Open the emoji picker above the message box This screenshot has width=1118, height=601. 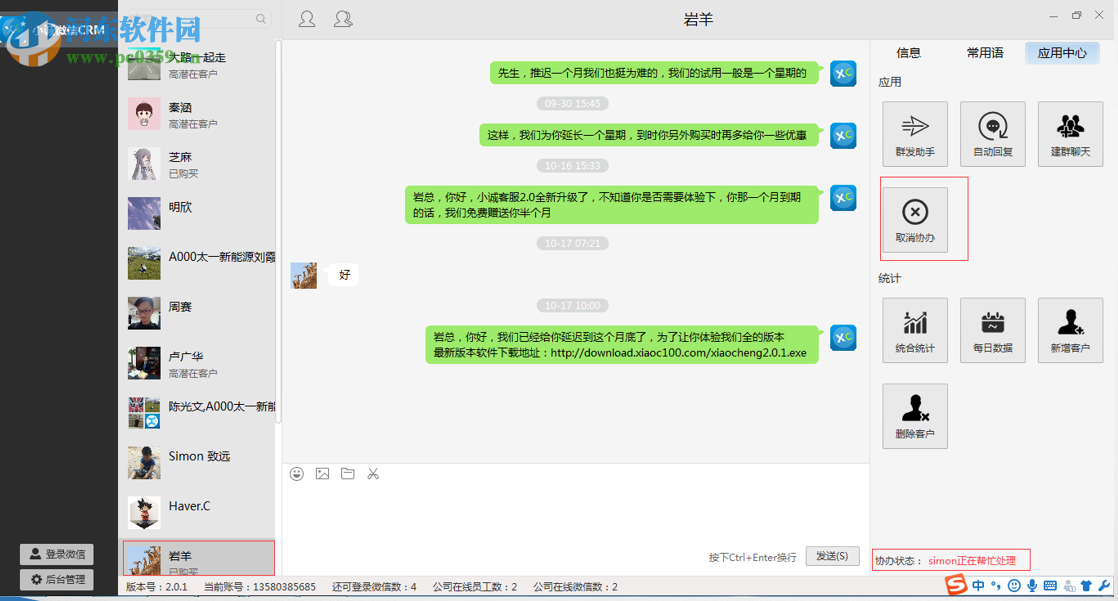point(296,473)
